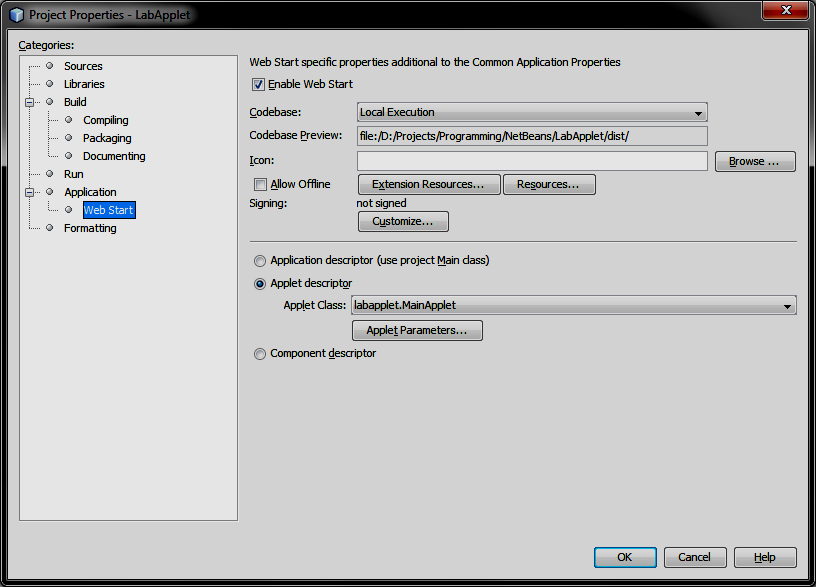The height and width of the screenshot is (587, 816).
Task: Close the Project Properties dialog
Action: point(786,10)
